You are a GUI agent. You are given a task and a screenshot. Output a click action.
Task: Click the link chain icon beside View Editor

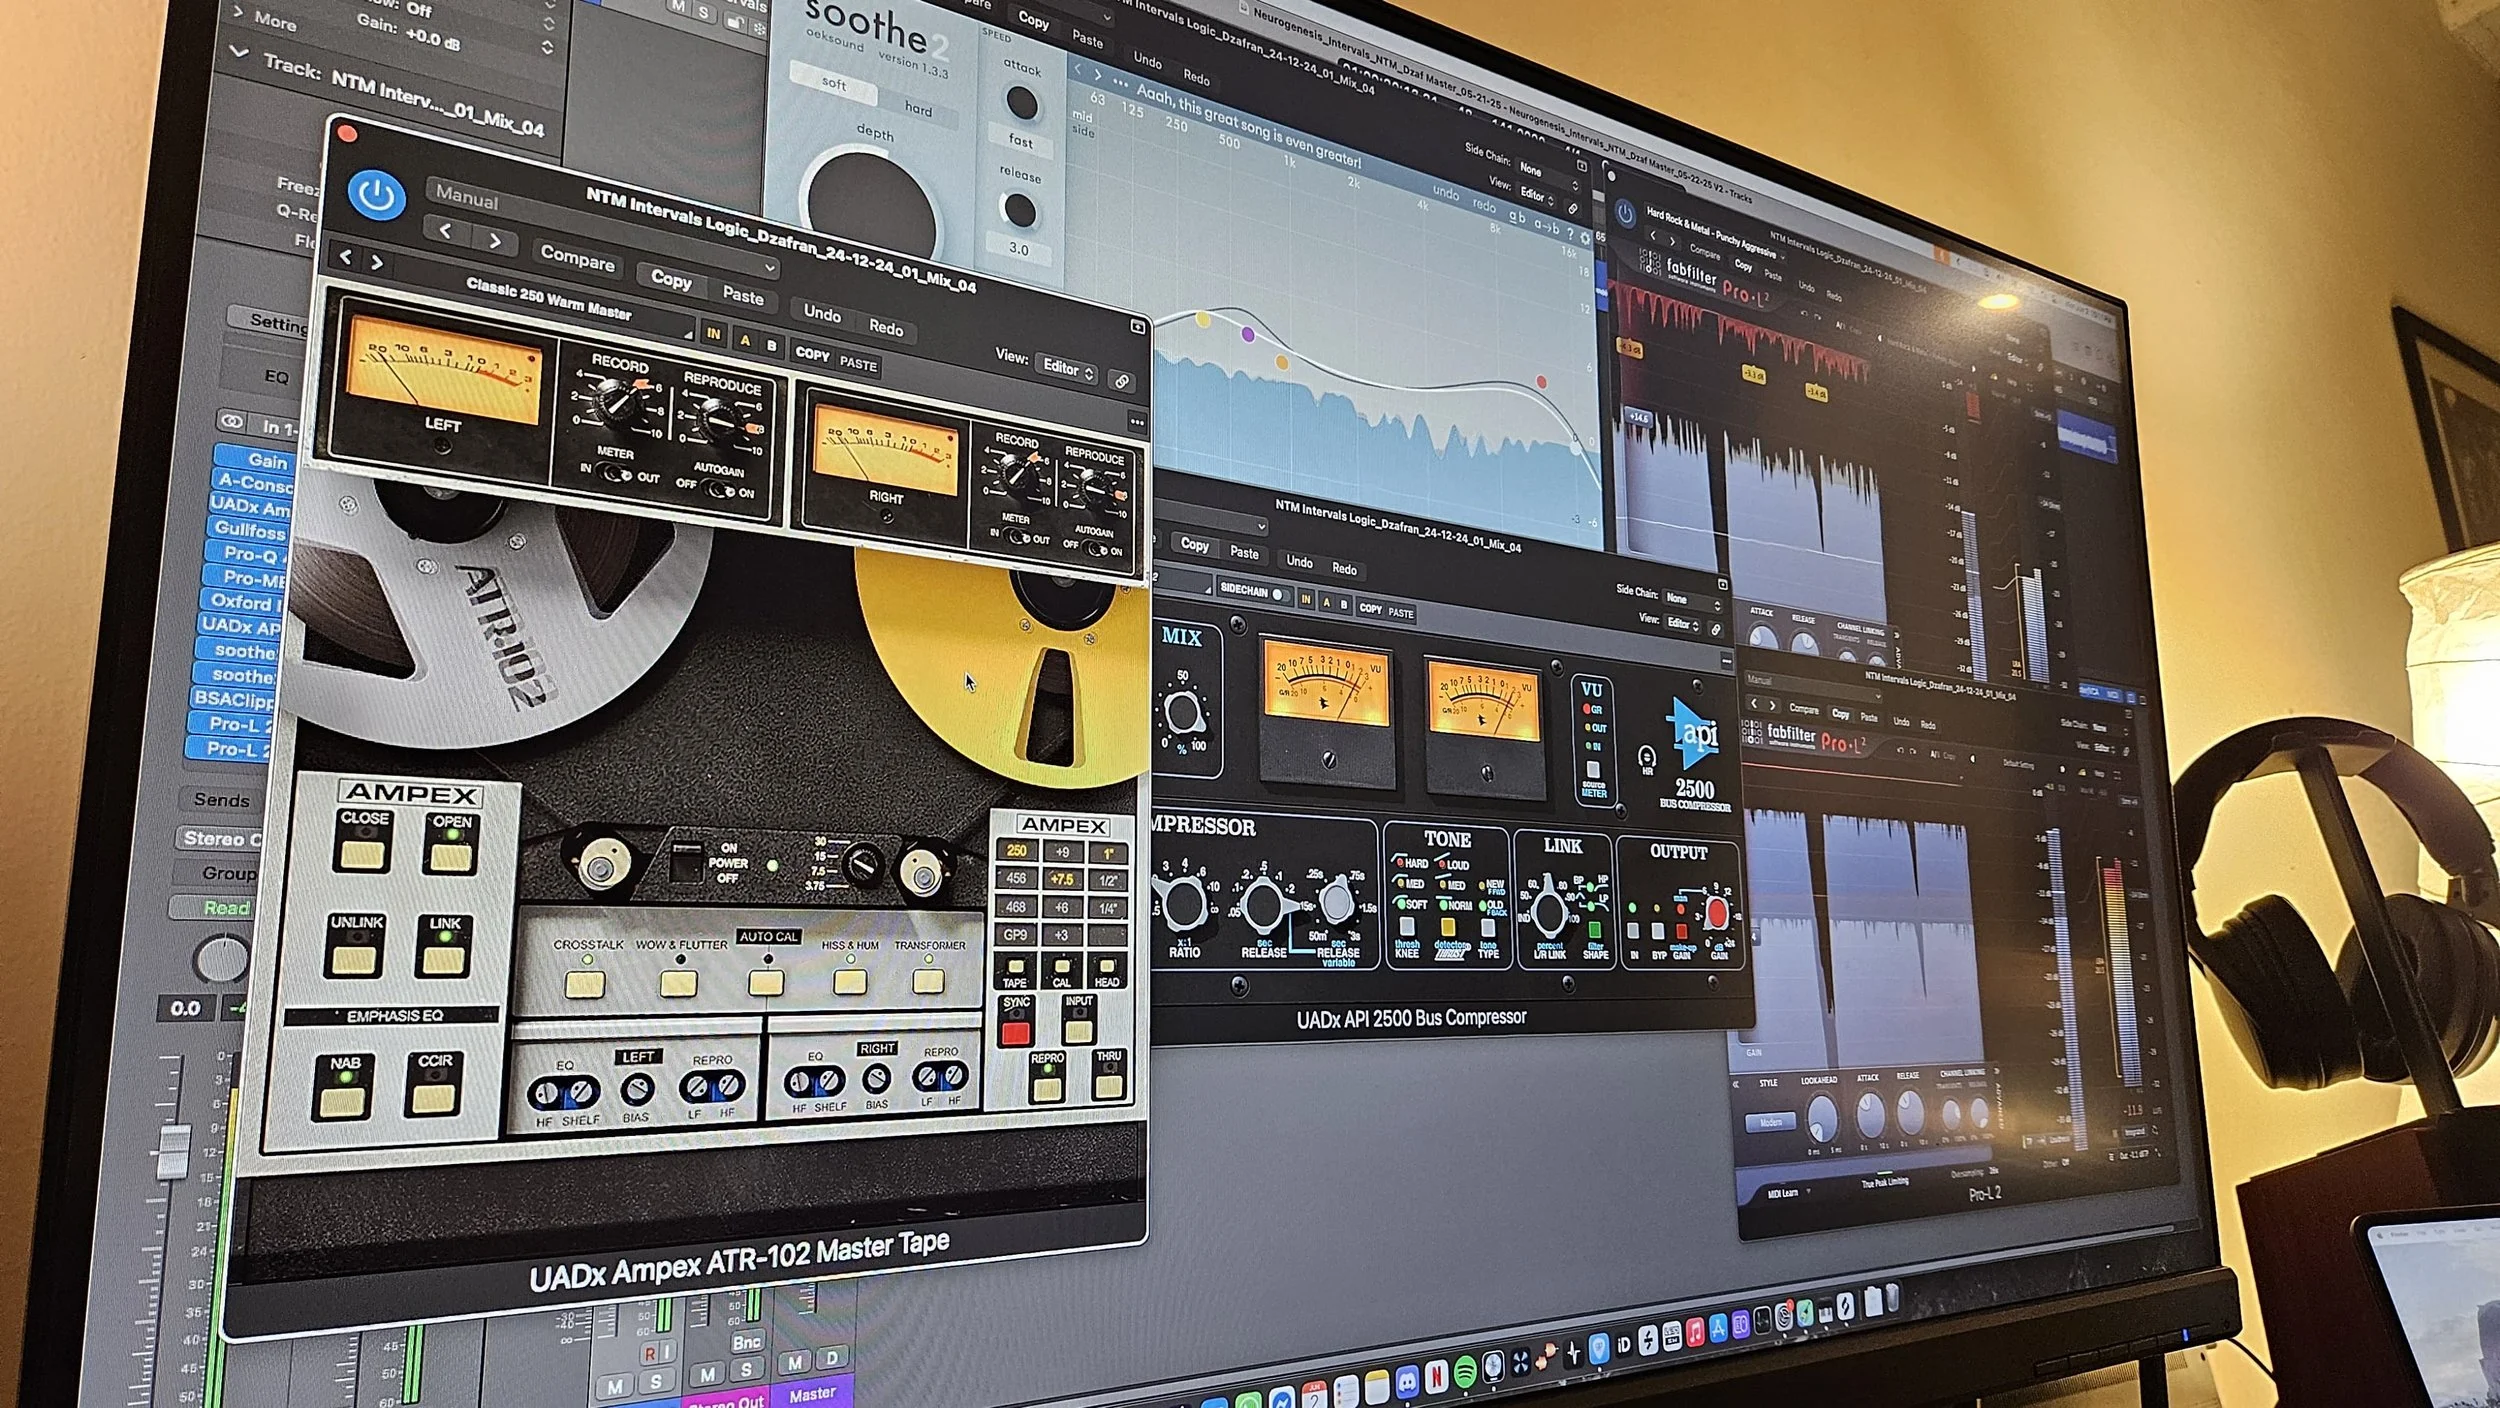pos(1121,382)
